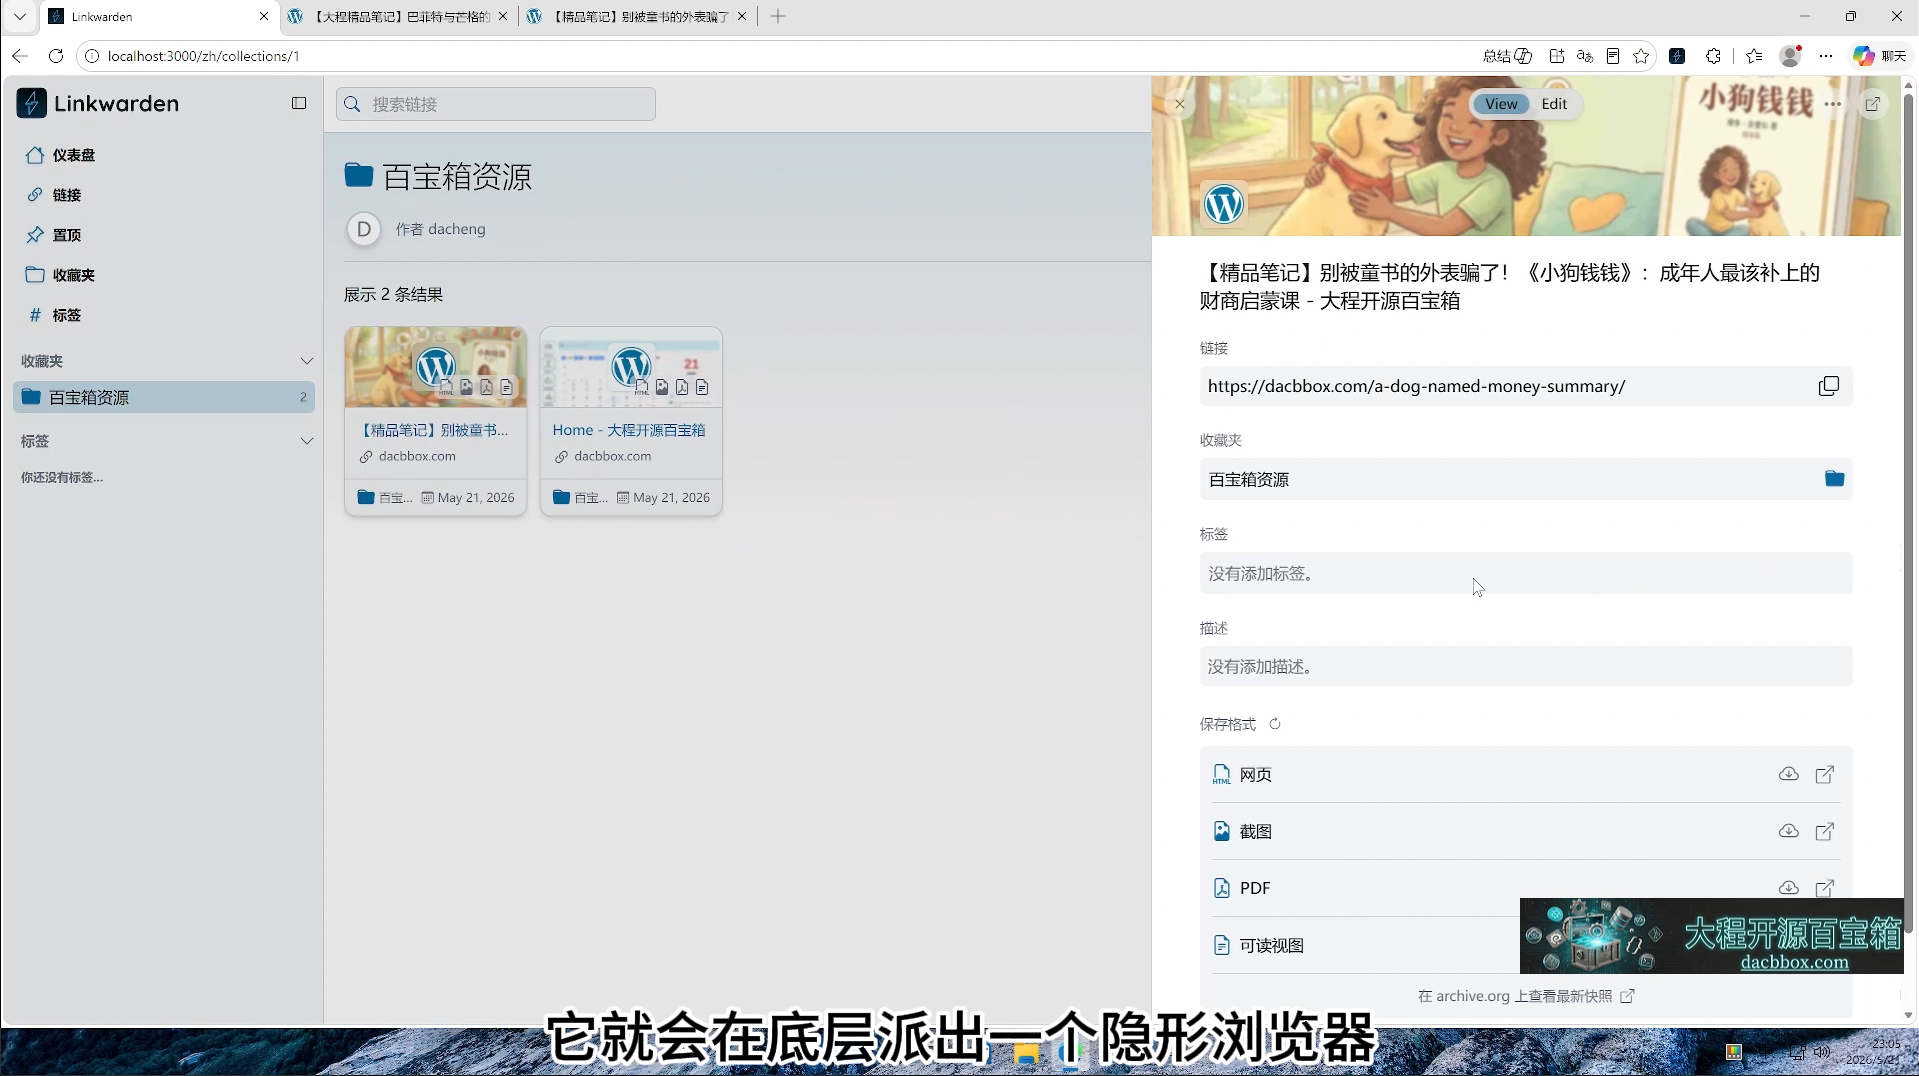Viewport: 1919px width, 1076px height.
Task: Click the Home - 大程开源百宝箱 card title
Action: tap(629, 430)
